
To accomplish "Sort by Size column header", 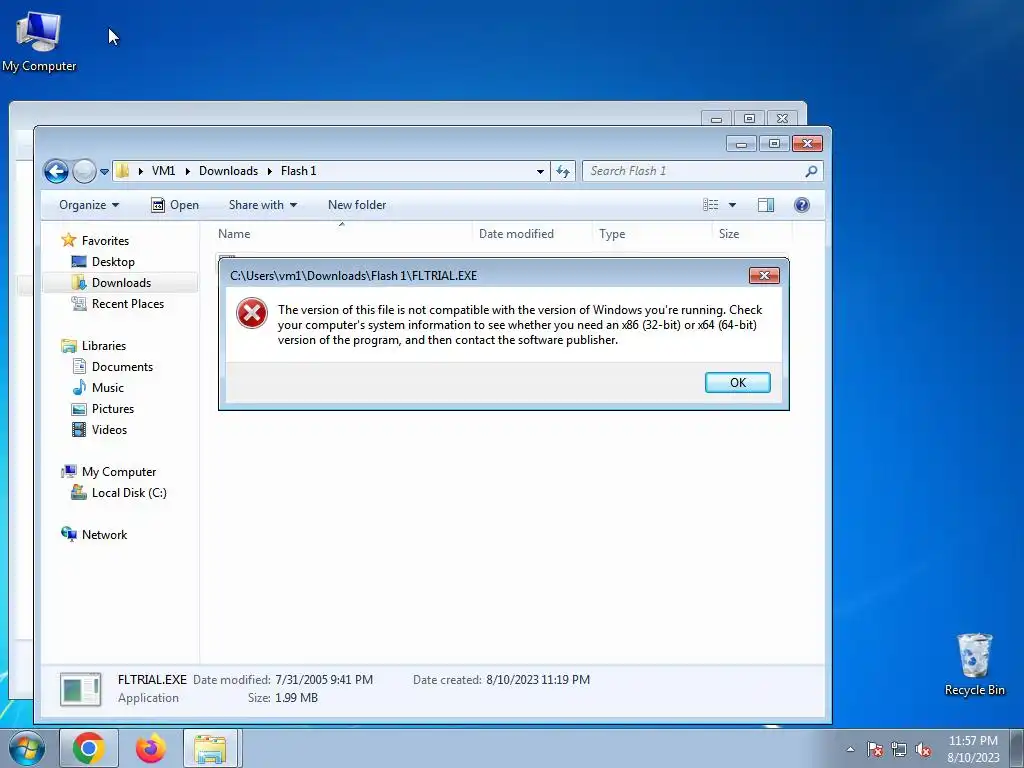I will pos(751,234).
